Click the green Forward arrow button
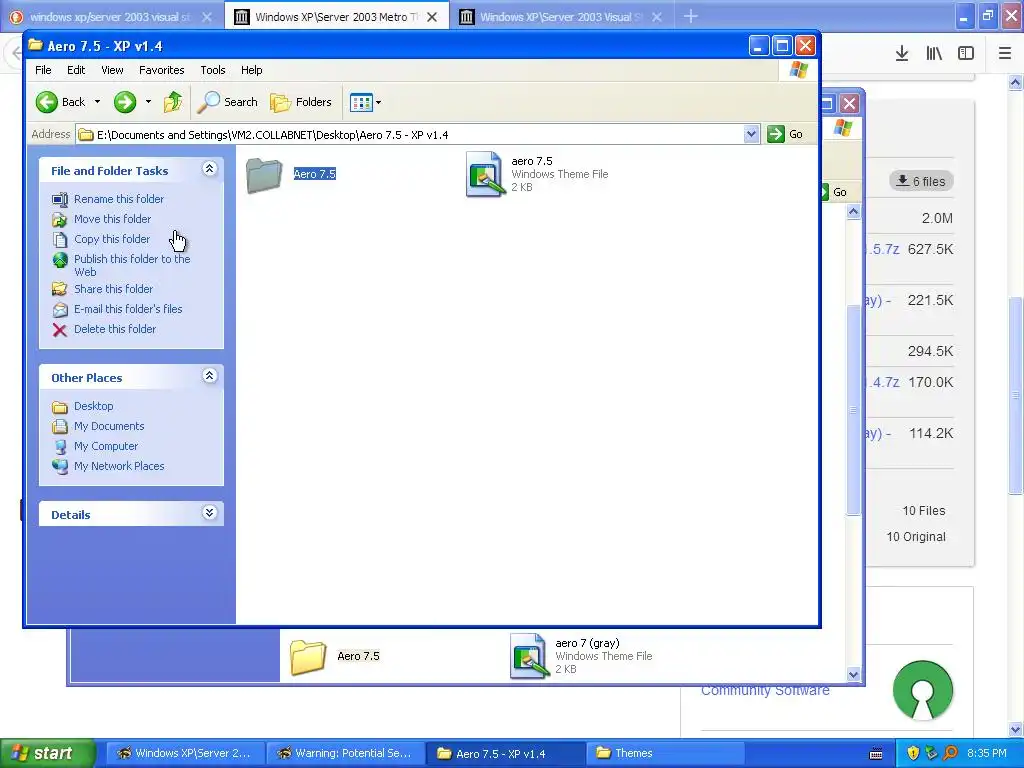Viewport: 1024px width, 768px height. [x=125, y=102]
